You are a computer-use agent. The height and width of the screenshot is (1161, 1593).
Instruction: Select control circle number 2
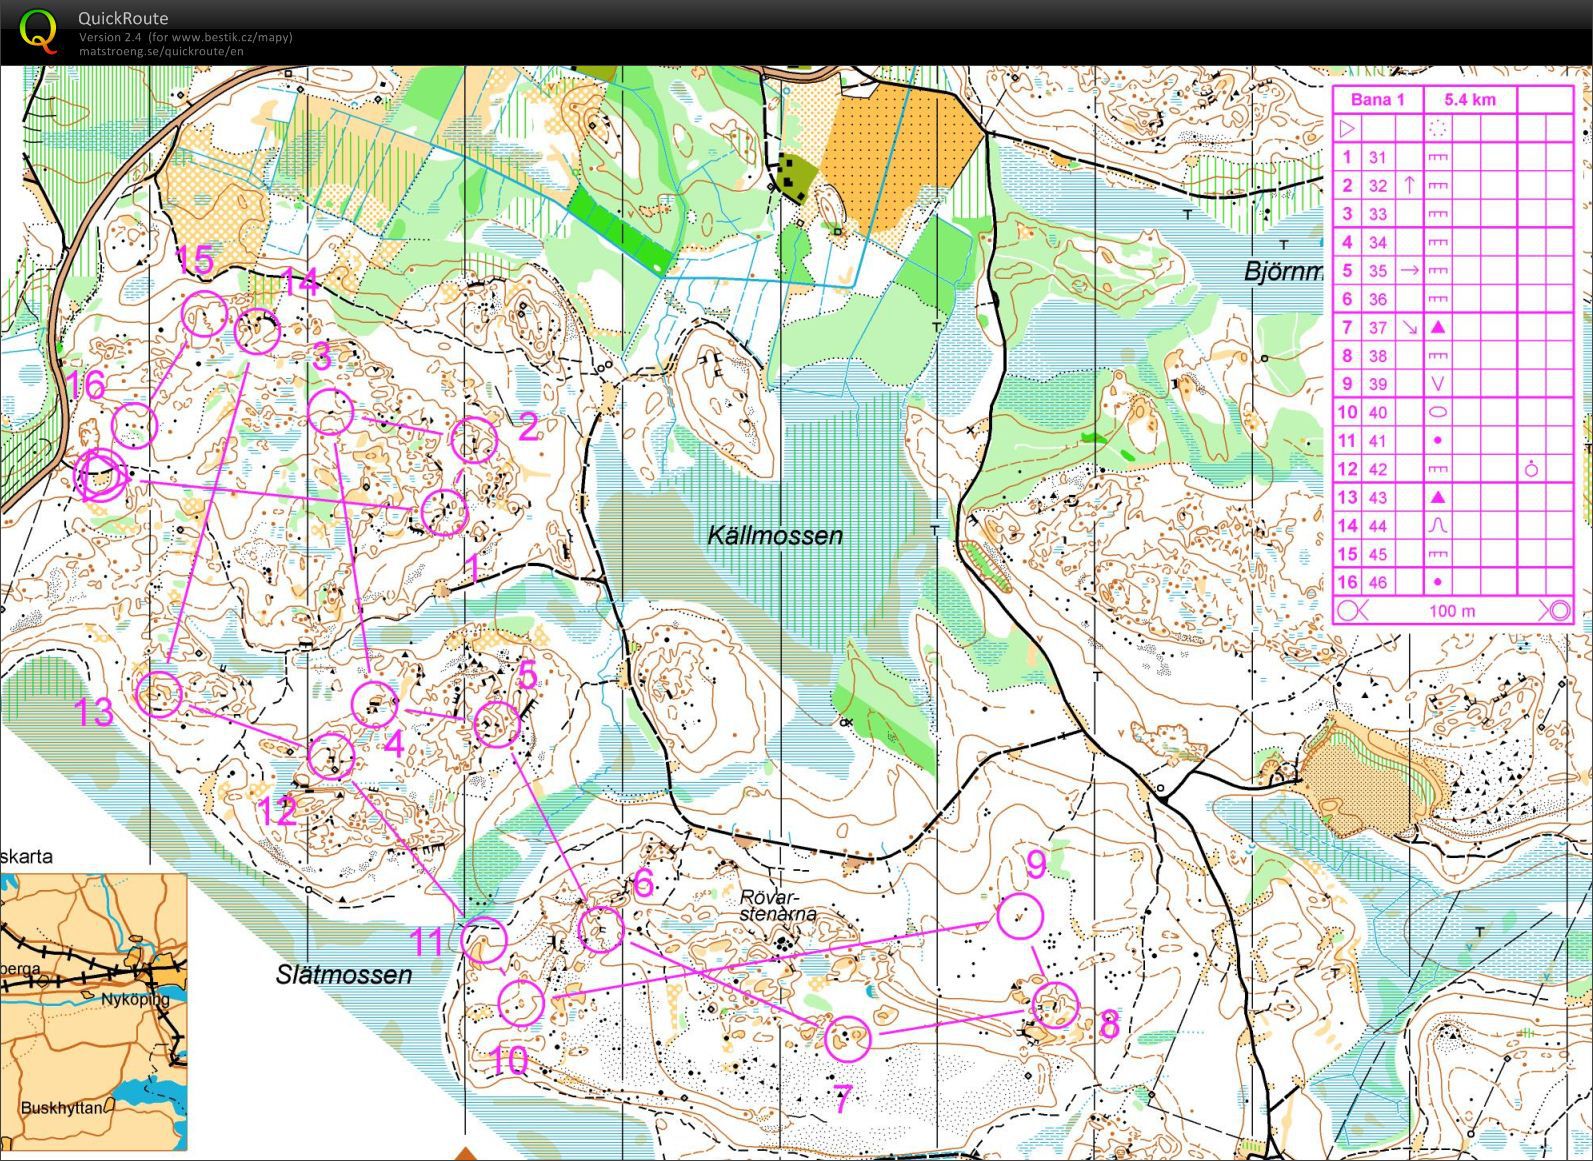pyautogui.click(x=473, y=440)
